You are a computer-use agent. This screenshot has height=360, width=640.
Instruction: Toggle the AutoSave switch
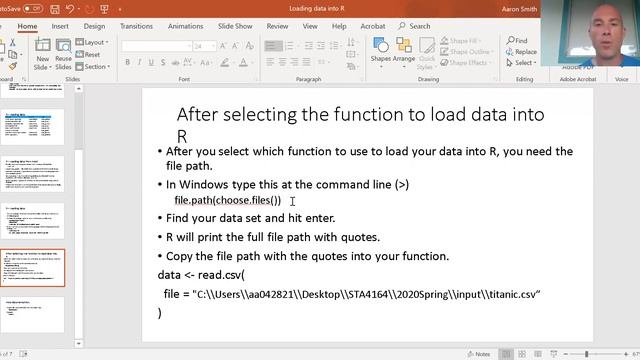tap(33, 9)
